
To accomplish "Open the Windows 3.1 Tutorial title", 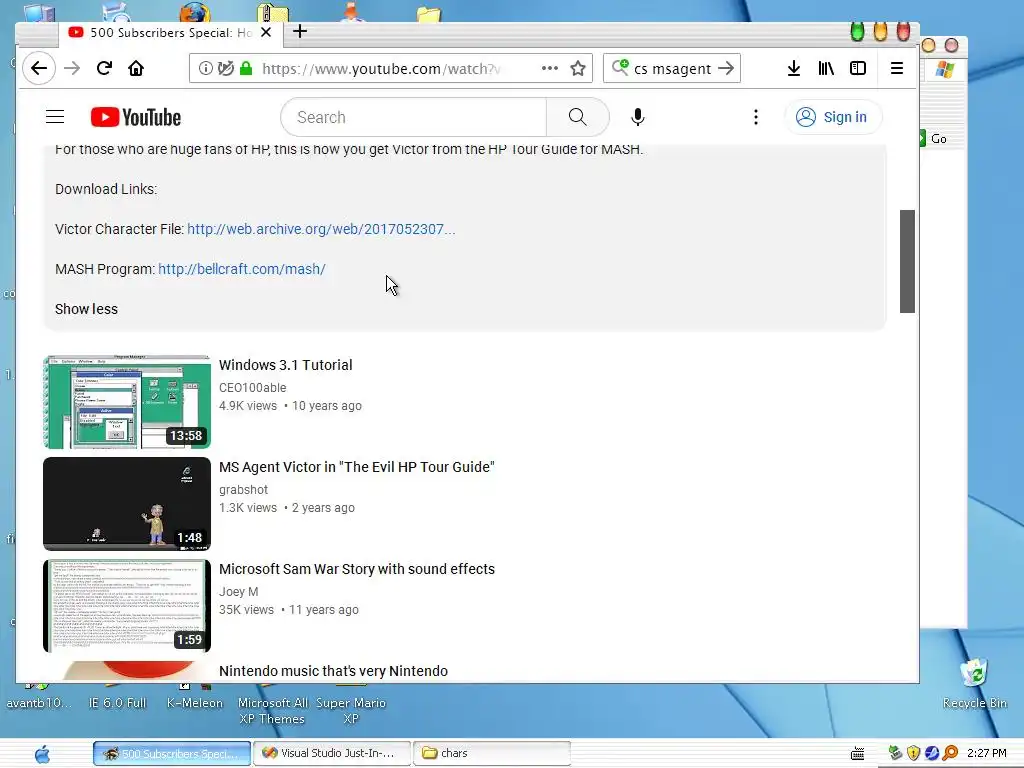I will (x=285, y=365).
